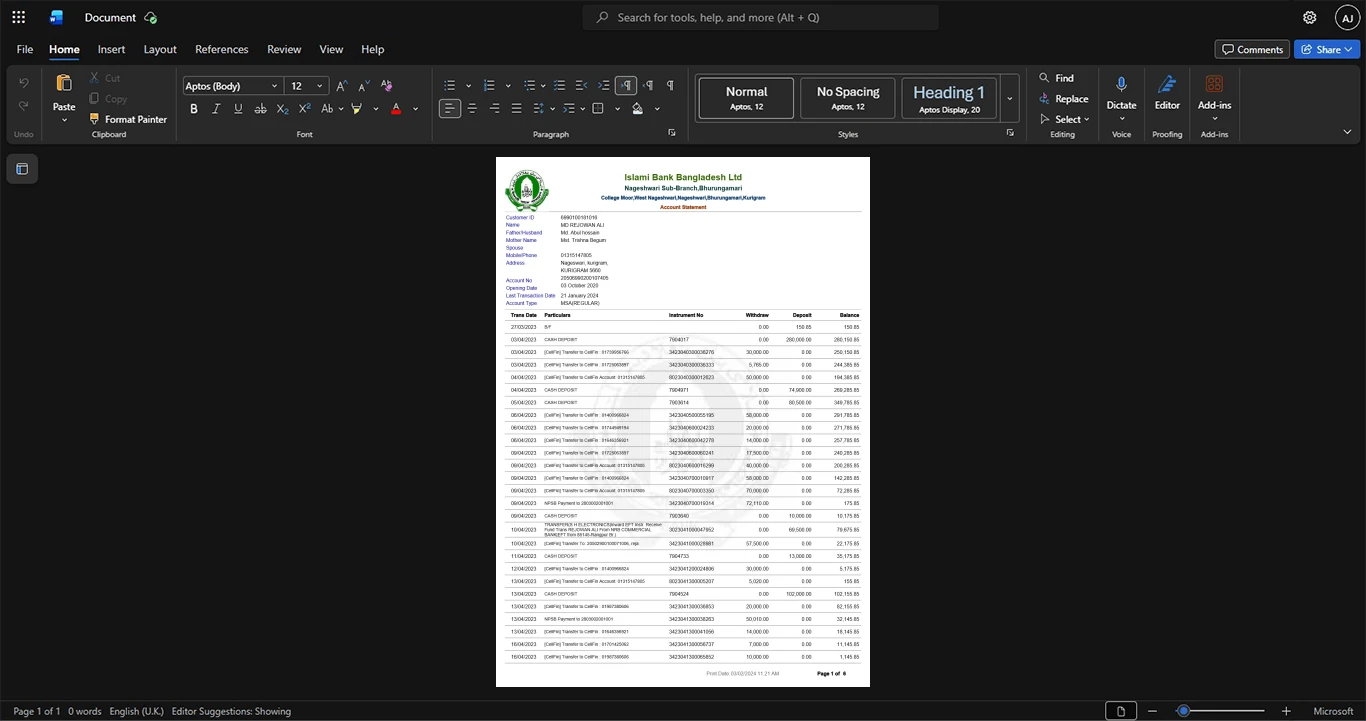1366x721 pixels.
Task: Click the shading paint bucket icon
Action: [x=638, y=108]
